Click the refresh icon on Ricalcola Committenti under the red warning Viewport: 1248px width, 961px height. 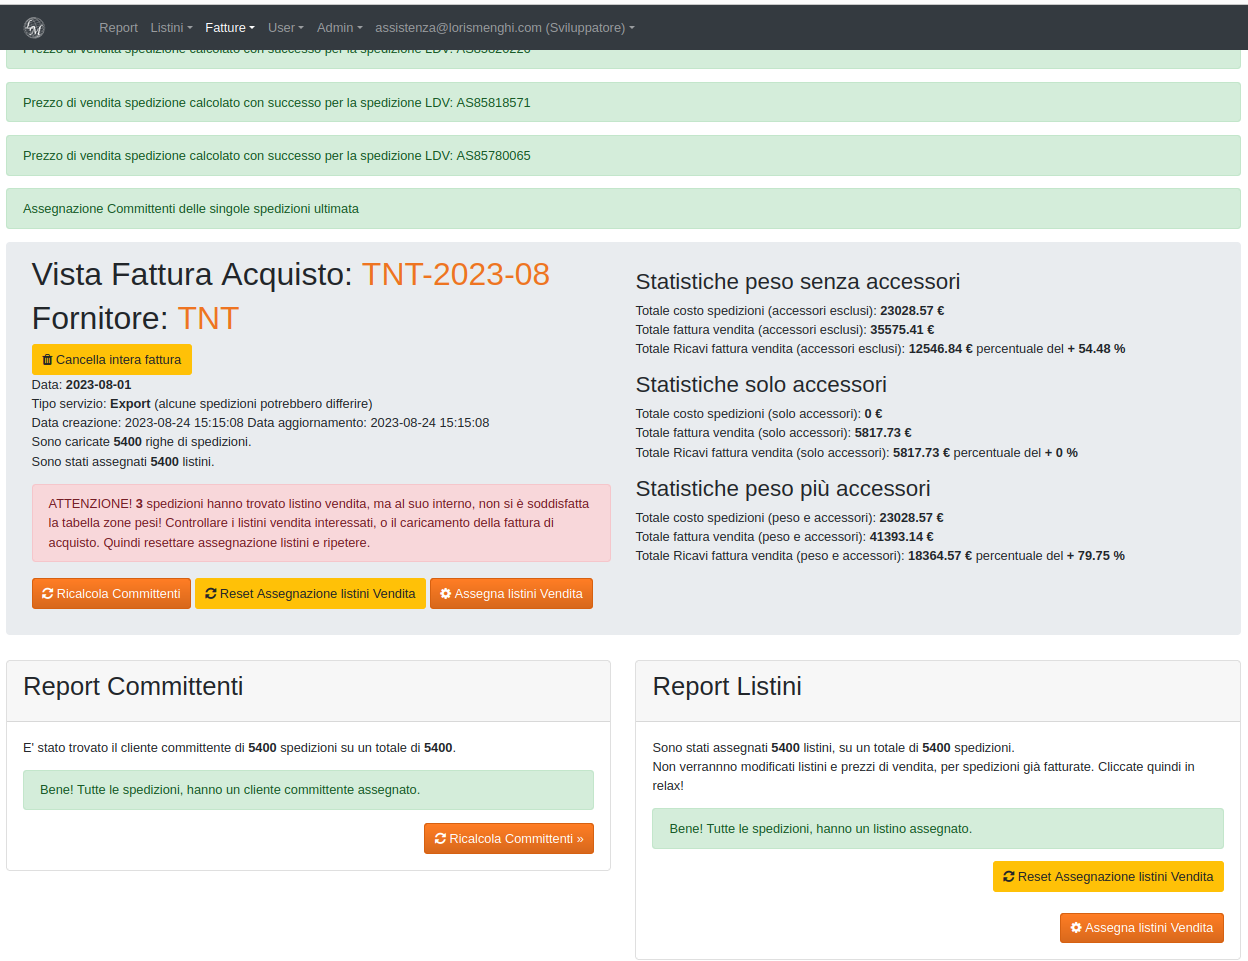pyautogui.click(x=47, y=594)
